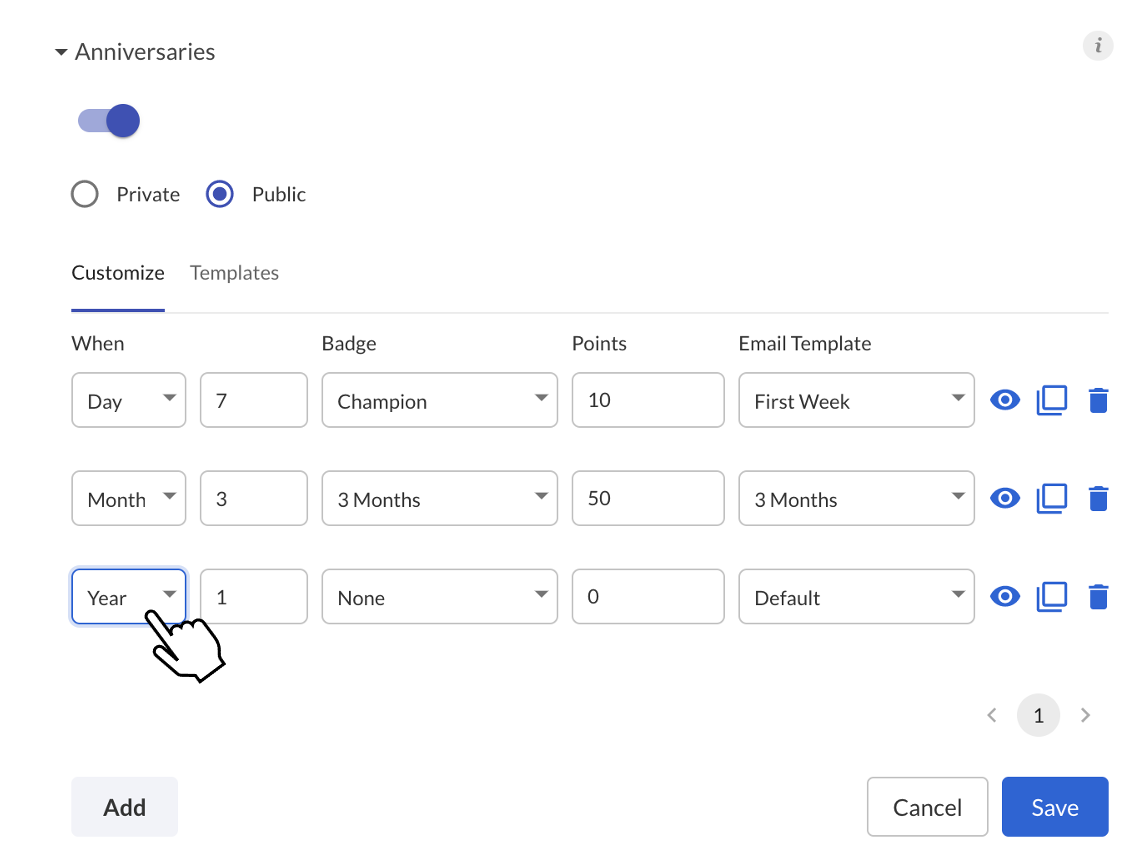Click the Add button
The width and height of the screenshot is (1148, 858).
click(124, 807)
